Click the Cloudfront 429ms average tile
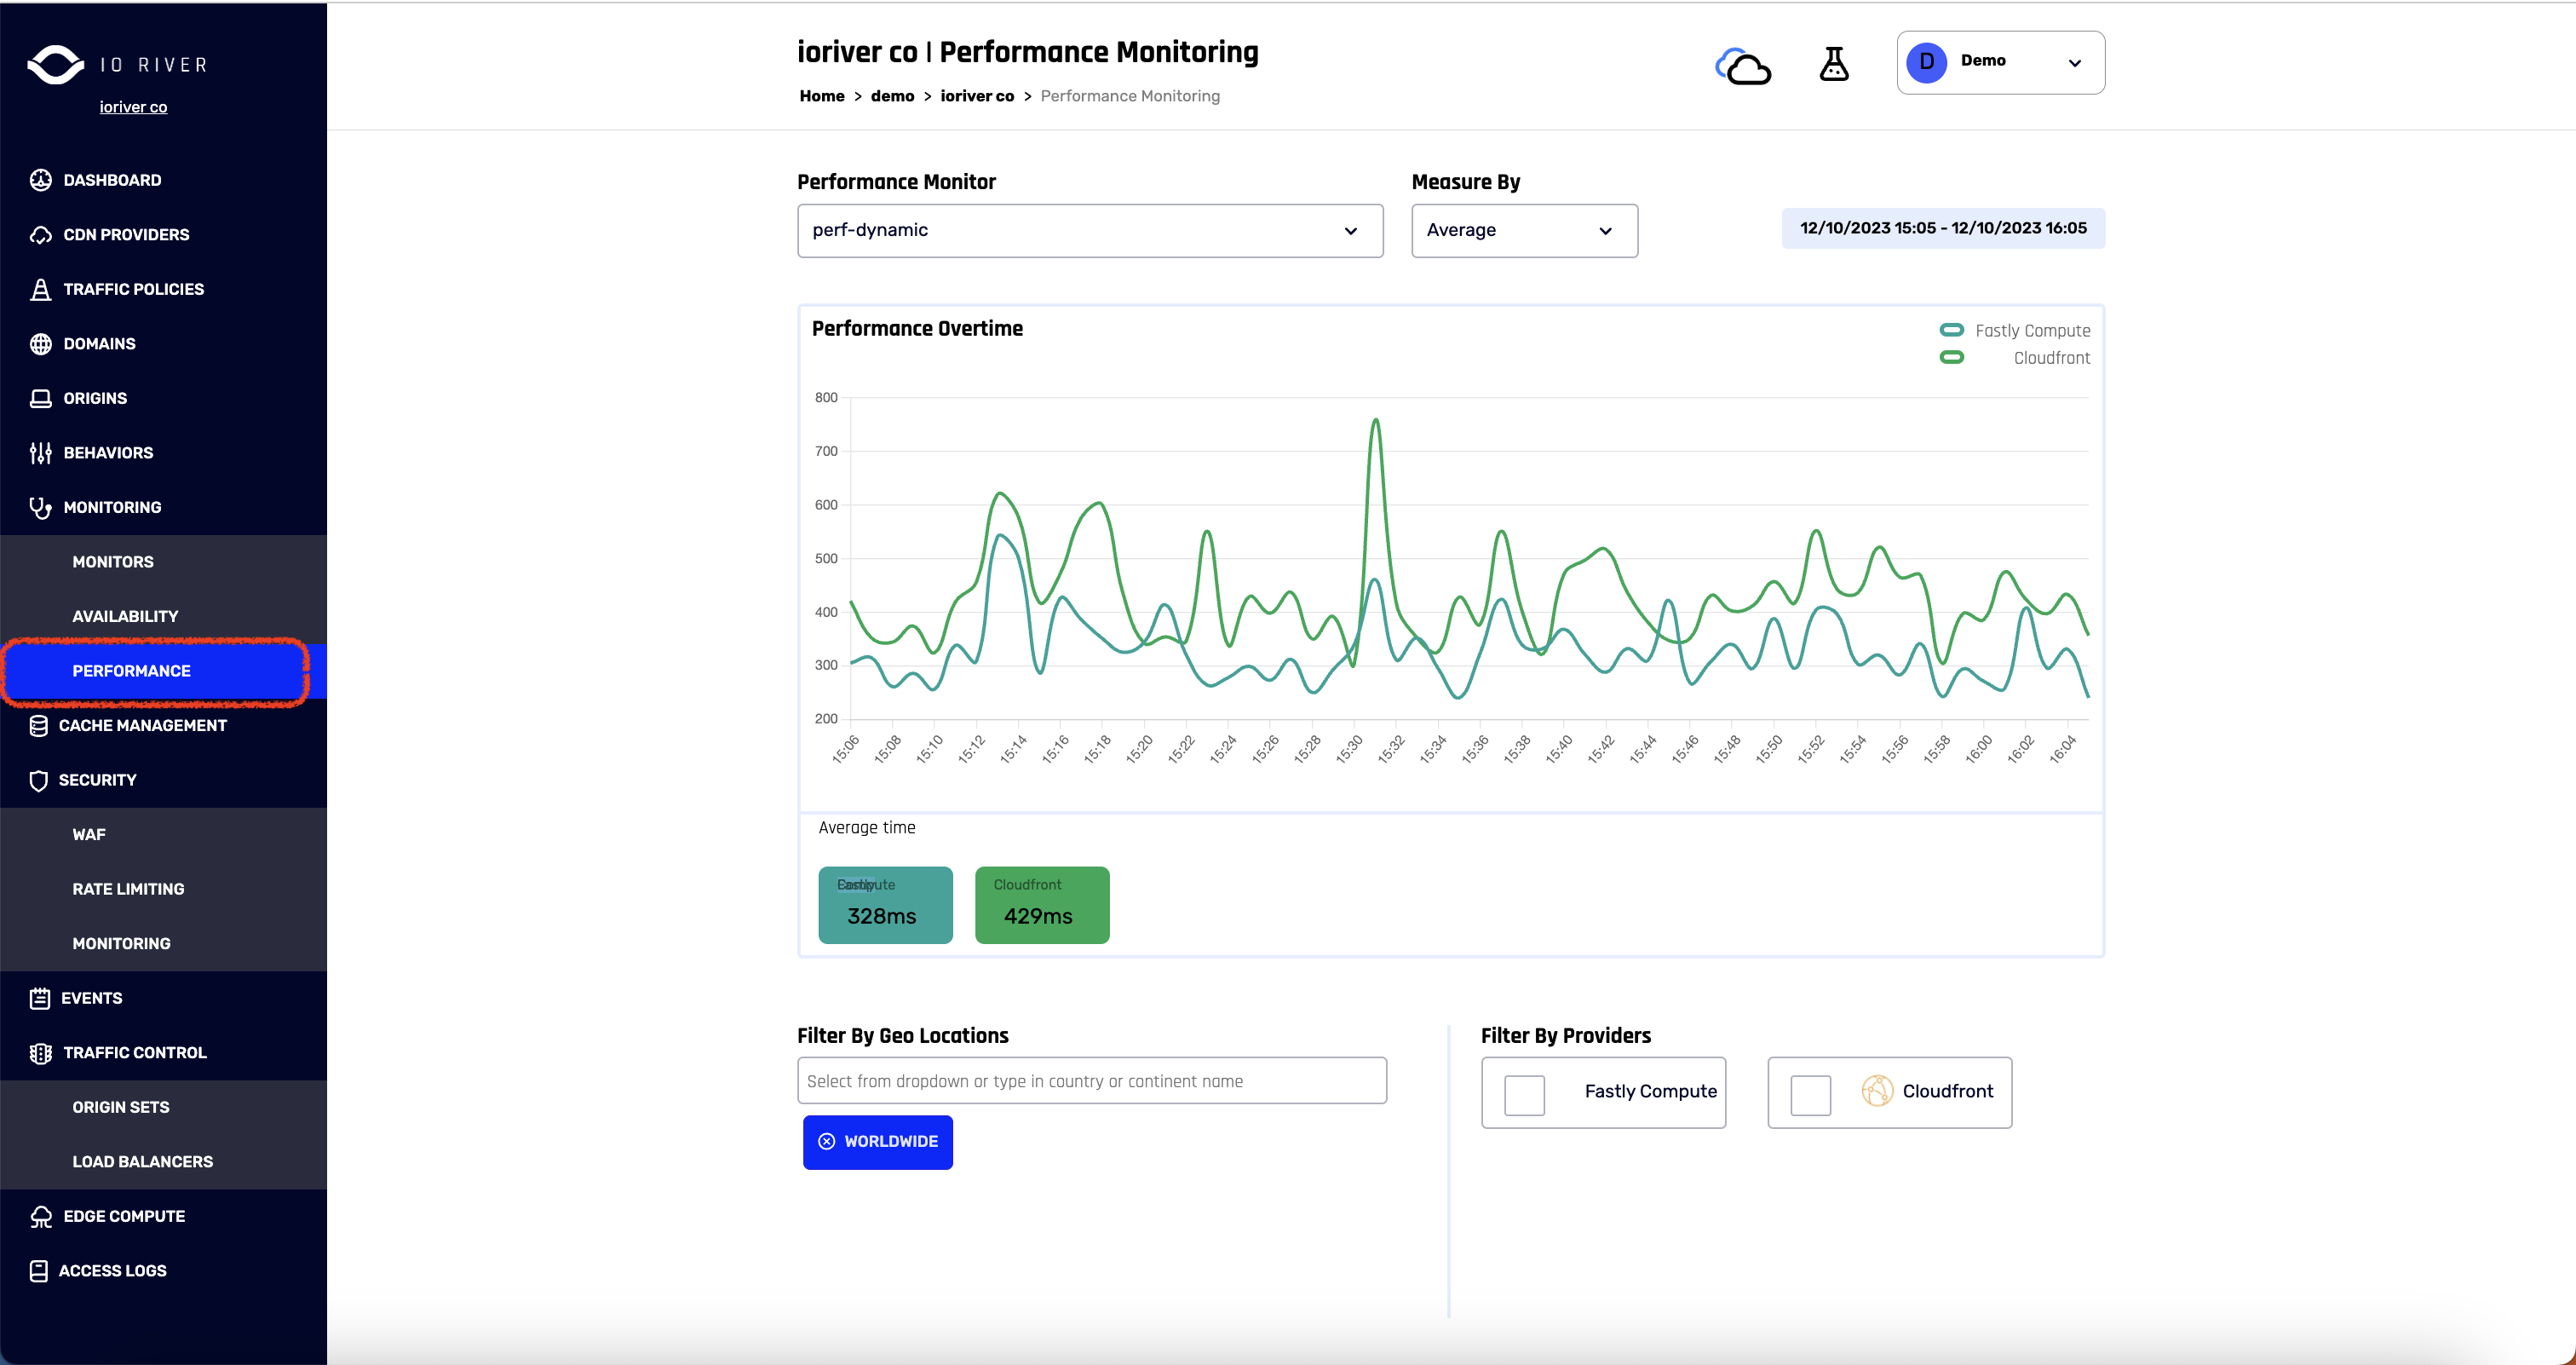Viewport: 2576px width, 1365px height. coord(1042,905)
